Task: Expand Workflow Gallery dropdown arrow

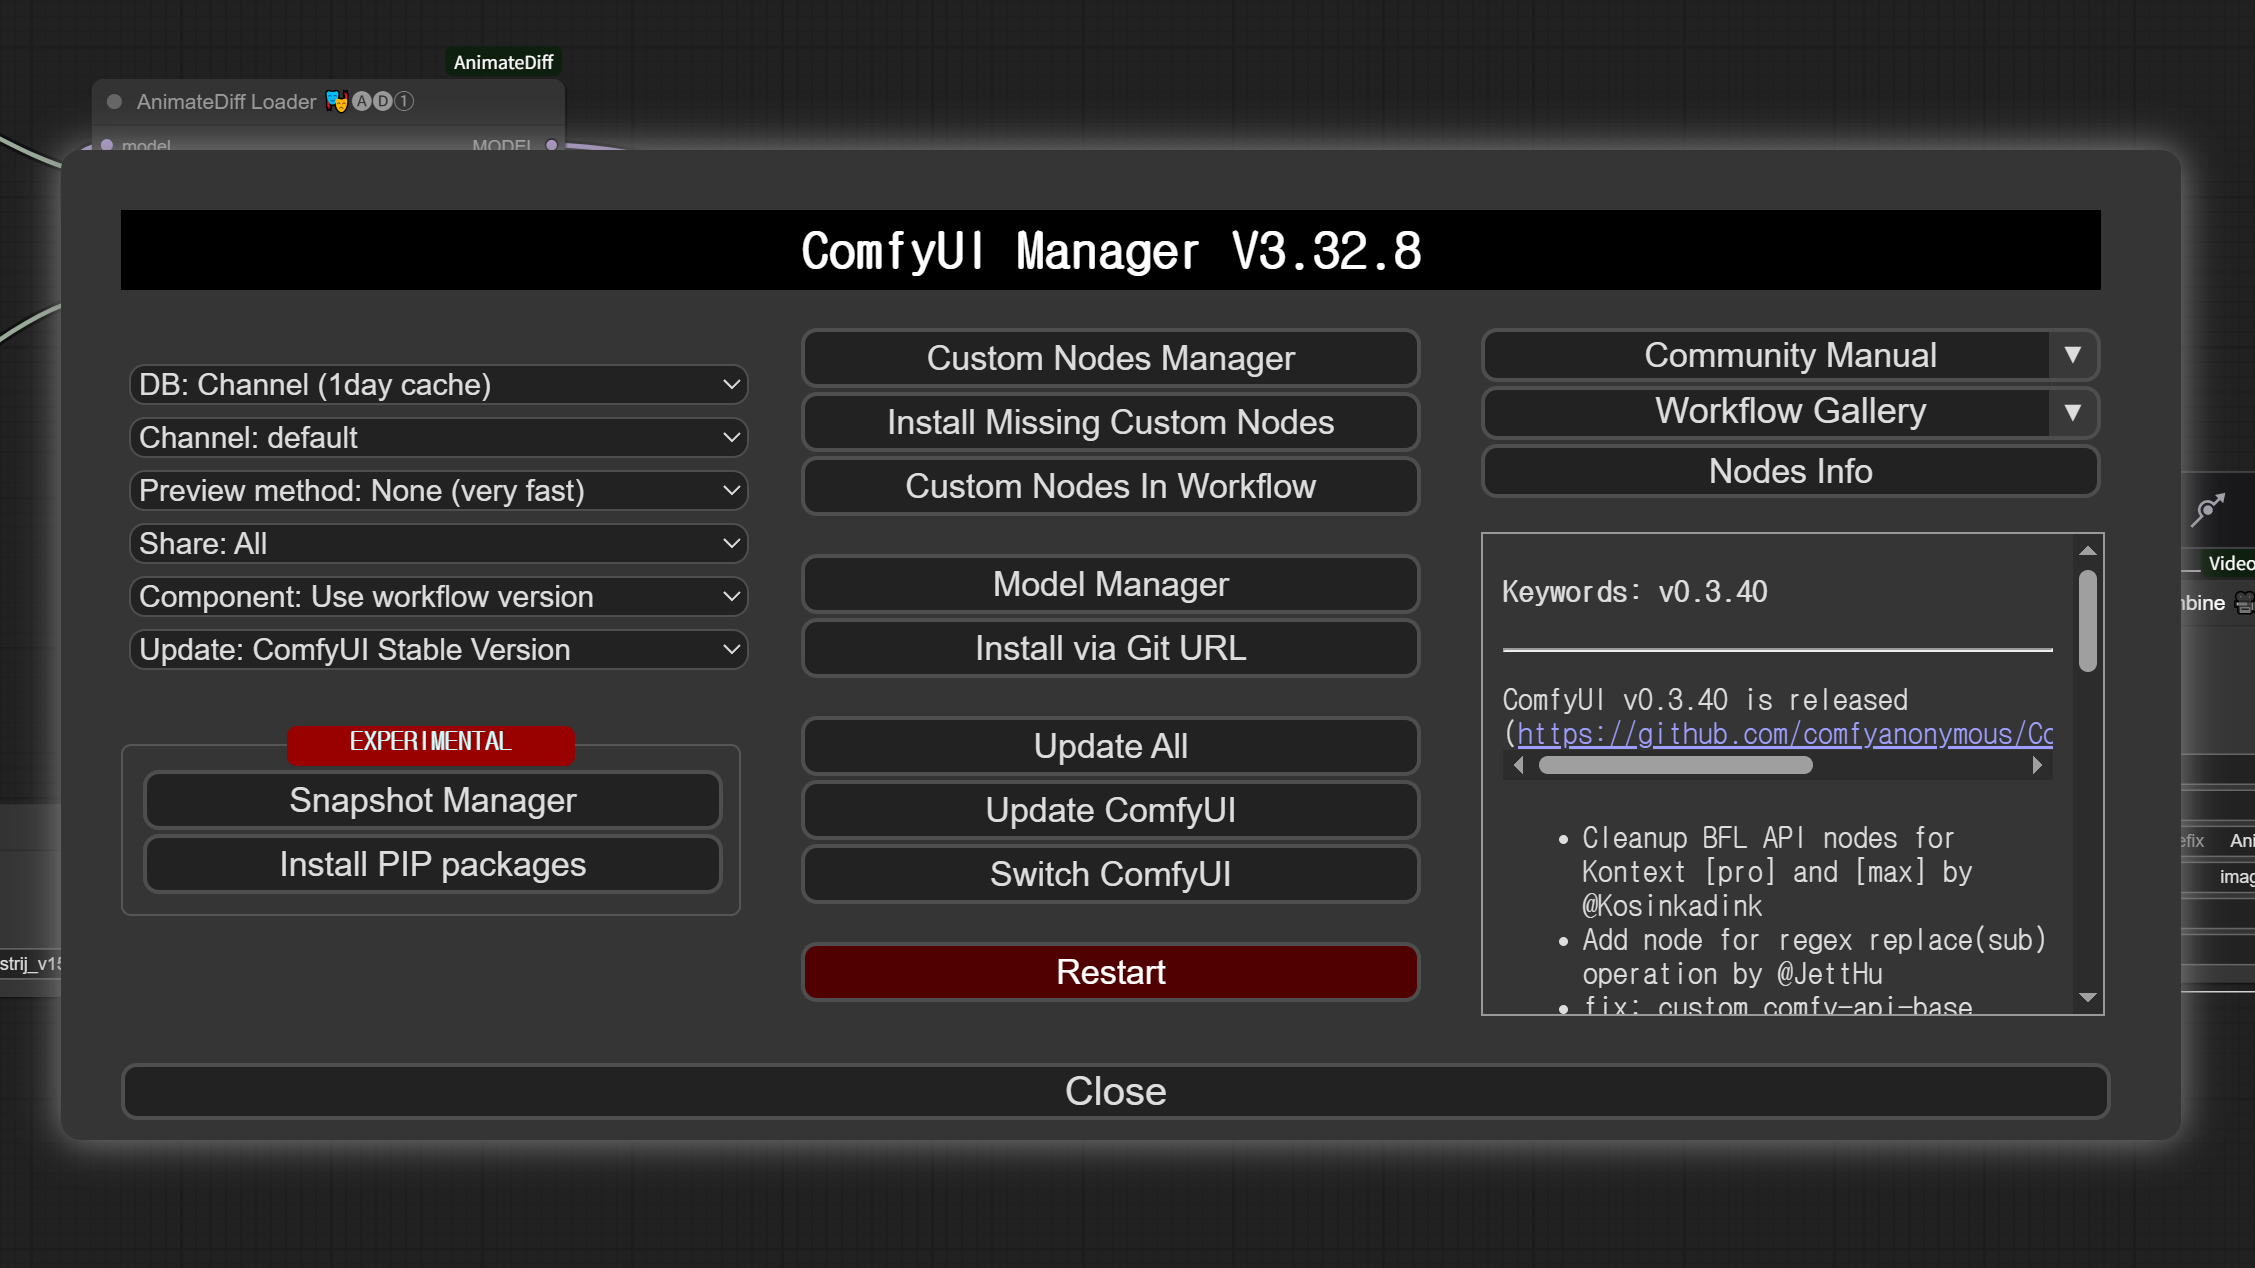Action: [2073, 412]
